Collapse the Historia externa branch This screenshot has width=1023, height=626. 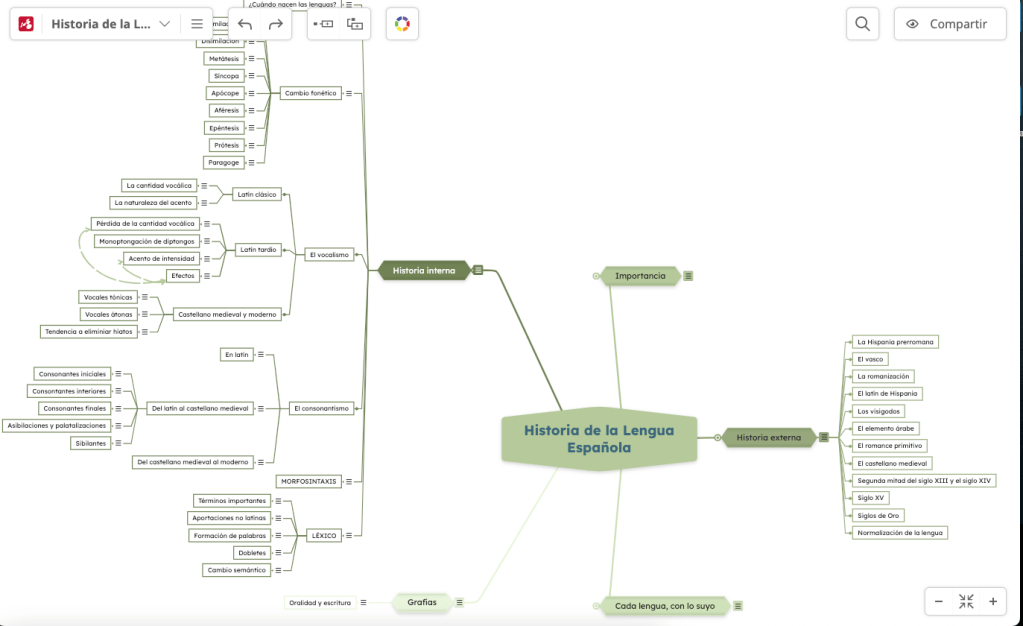point(717,437)
